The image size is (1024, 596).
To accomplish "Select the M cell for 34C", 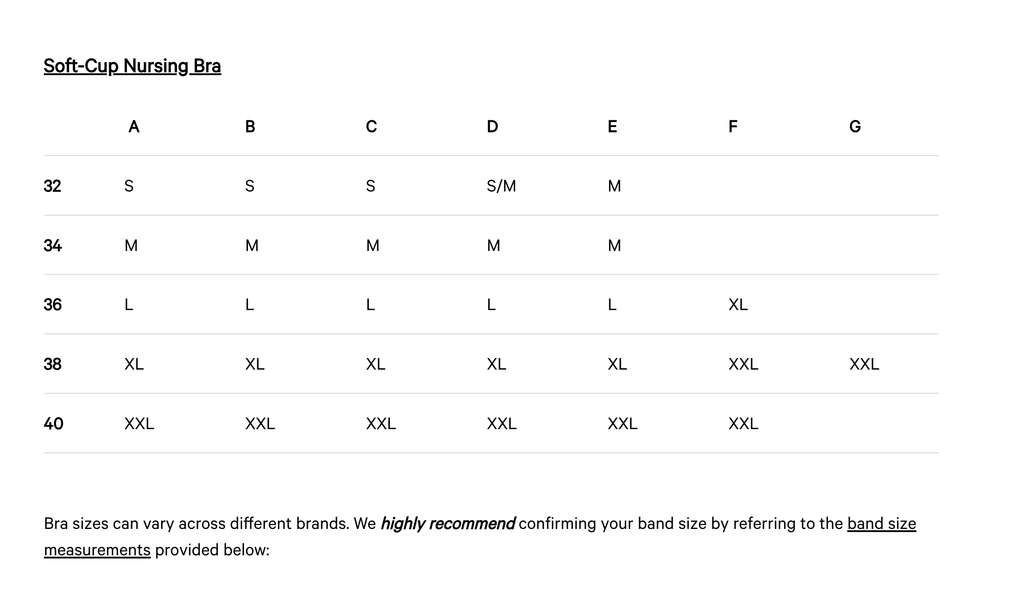I will click(372, 245).
